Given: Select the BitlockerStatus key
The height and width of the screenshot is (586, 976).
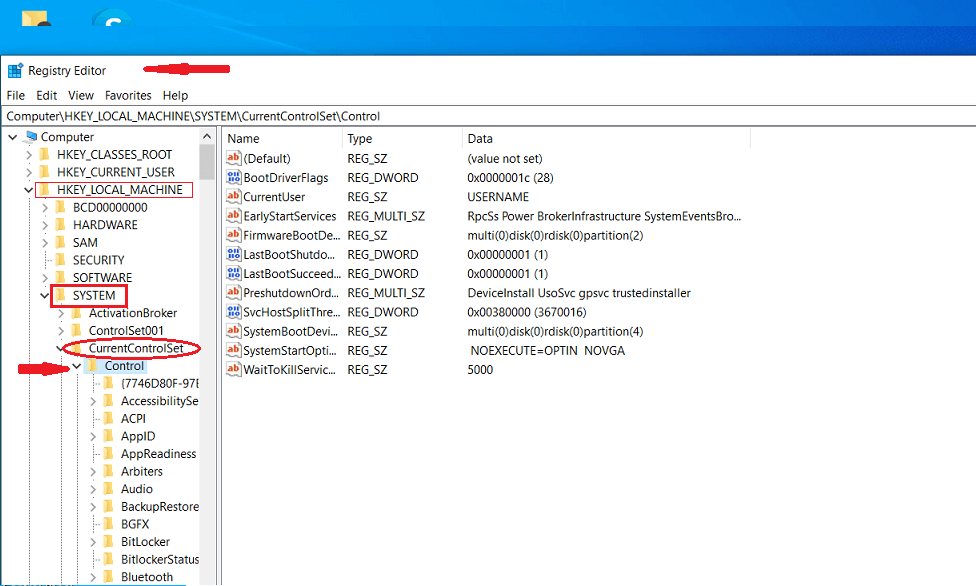Looking at the screenshot, I should 159,559.
